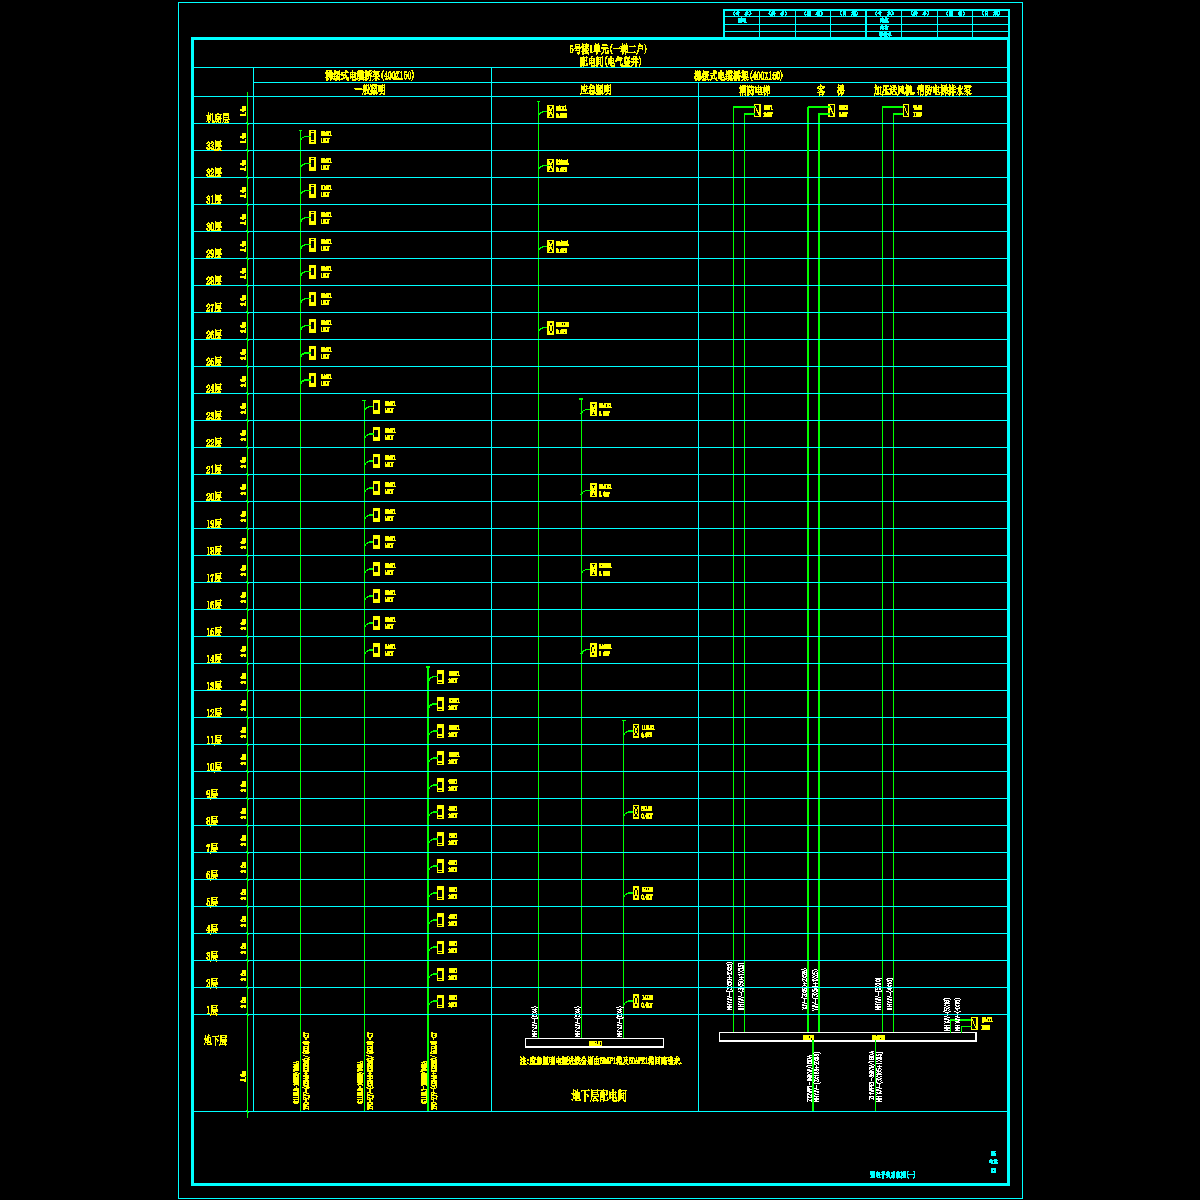
Task: Click the '27层' floor label
Action: click(214, 307)
